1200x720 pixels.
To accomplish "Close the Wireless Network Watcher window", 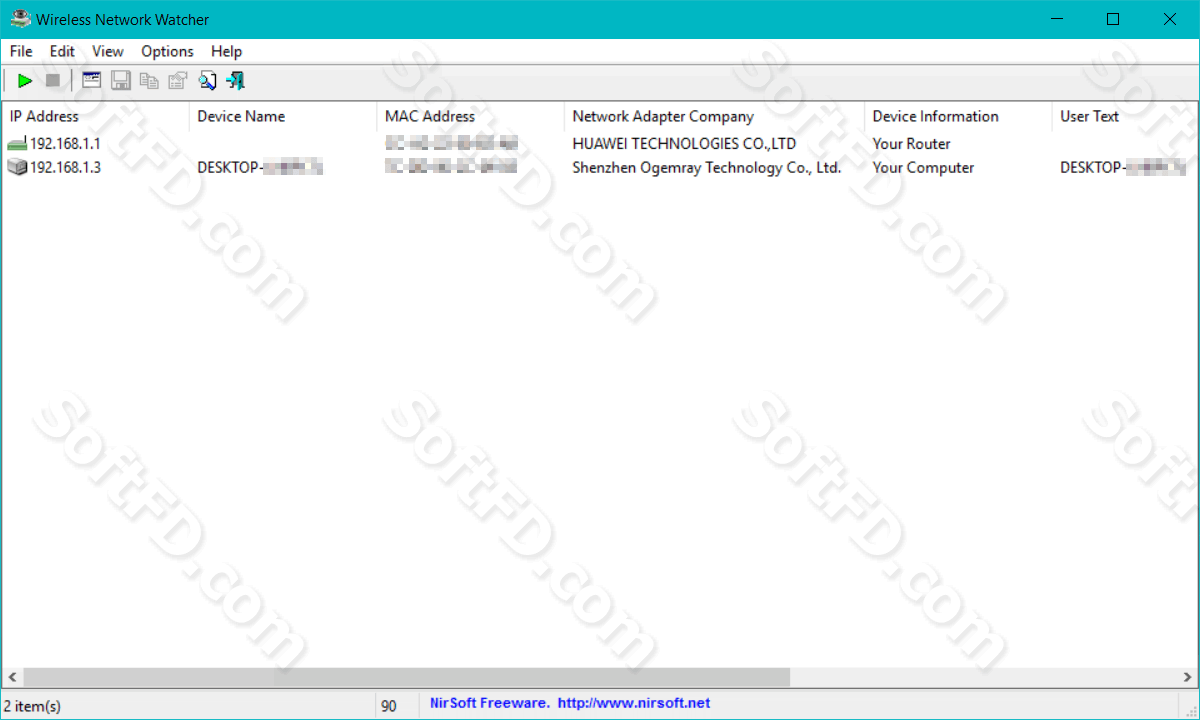I will [x=1169, y=19].
